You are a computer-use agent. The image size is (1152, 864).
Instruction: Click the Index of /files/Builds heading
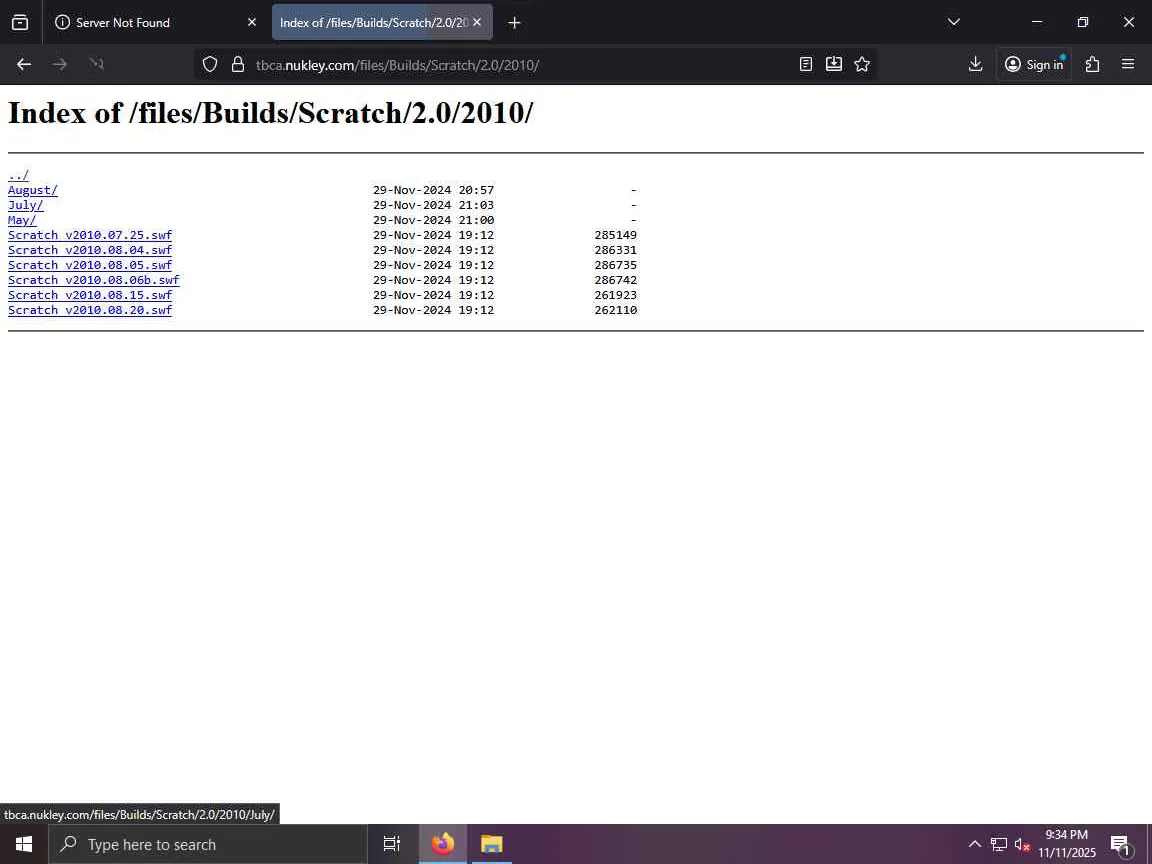(270, 113)
